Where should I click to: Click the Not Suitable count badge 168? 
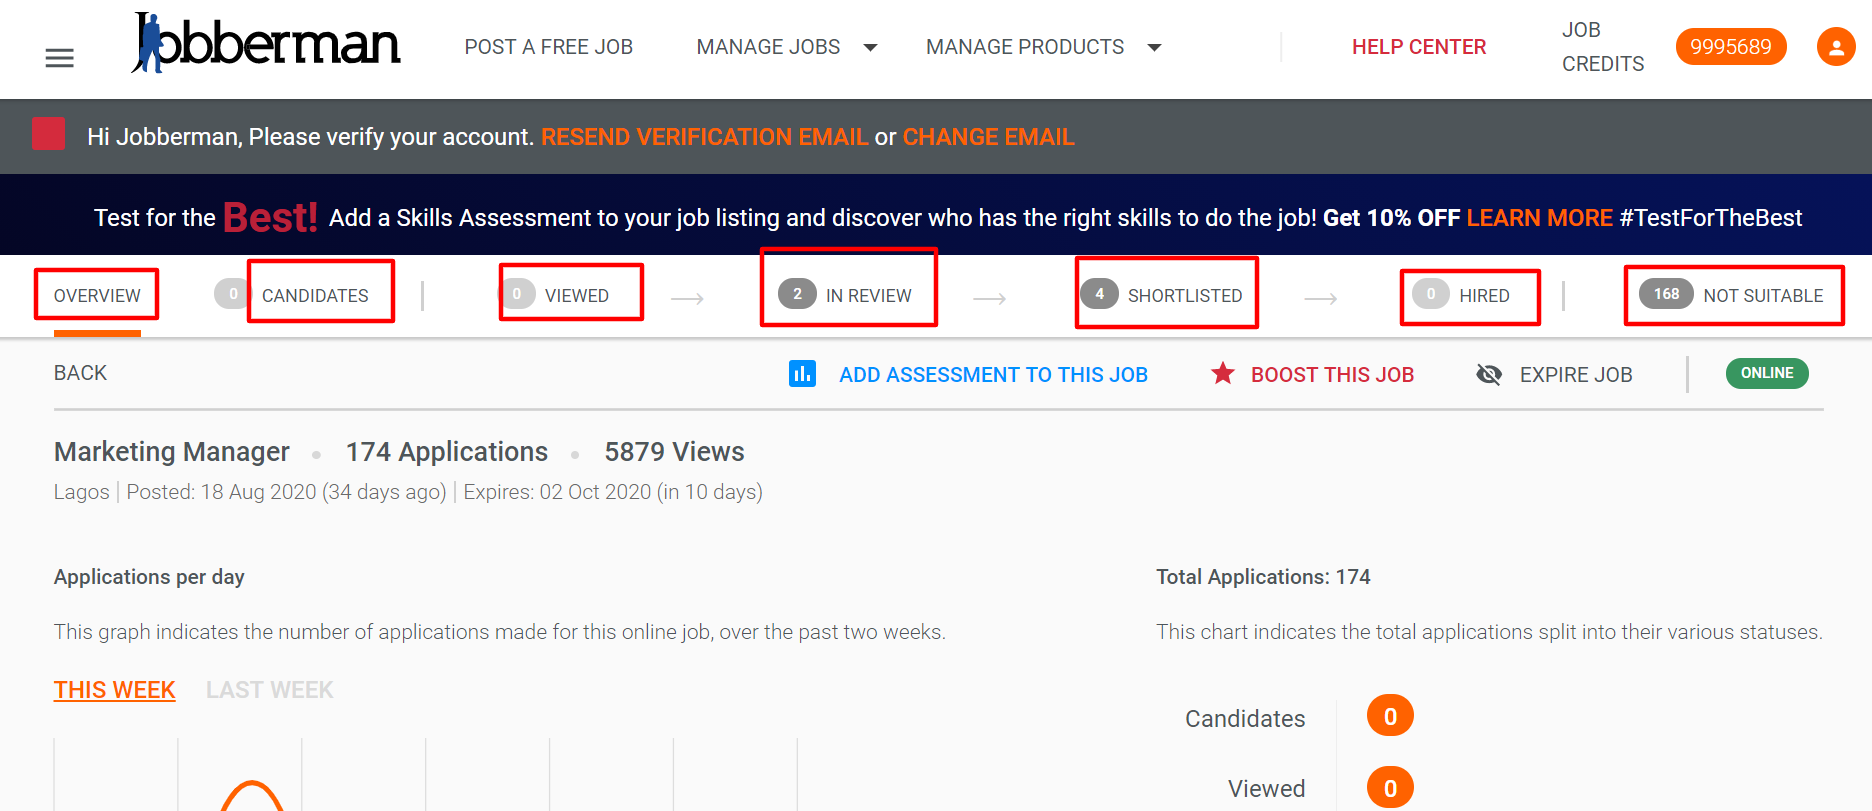click(1666, 294)
